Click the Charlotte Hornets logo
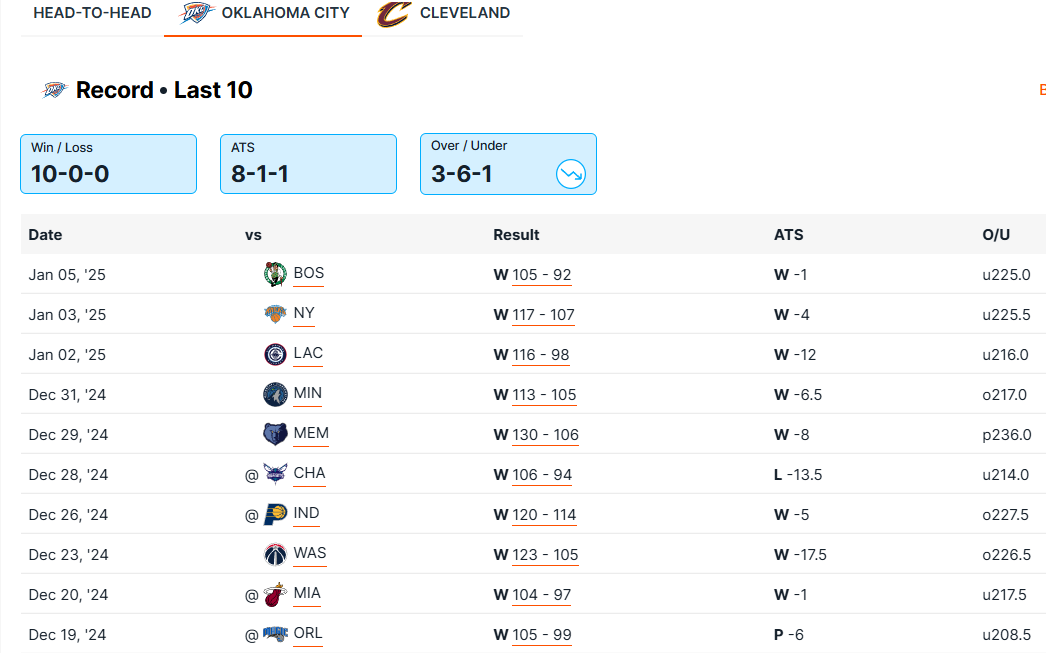 tap(275, 474)
